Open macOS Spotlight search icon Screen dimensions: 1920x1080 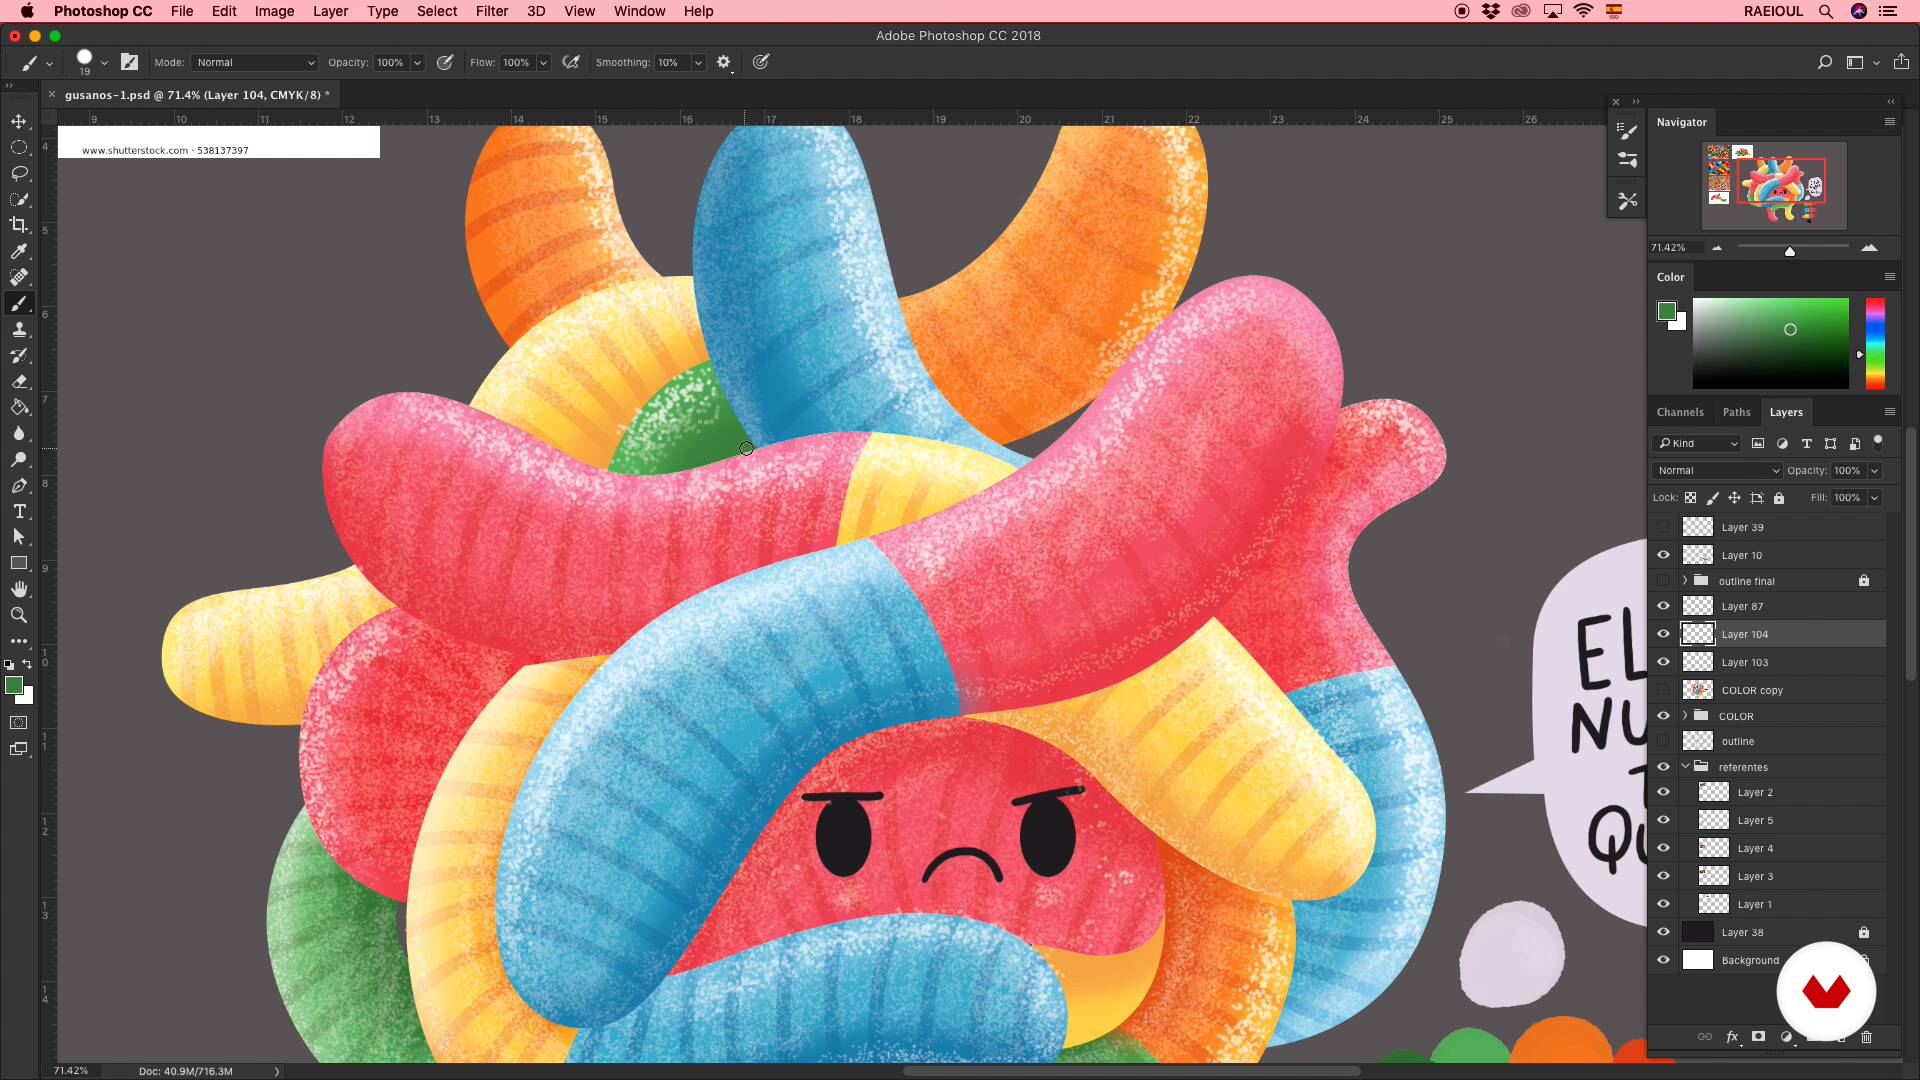pos(1825,11)
